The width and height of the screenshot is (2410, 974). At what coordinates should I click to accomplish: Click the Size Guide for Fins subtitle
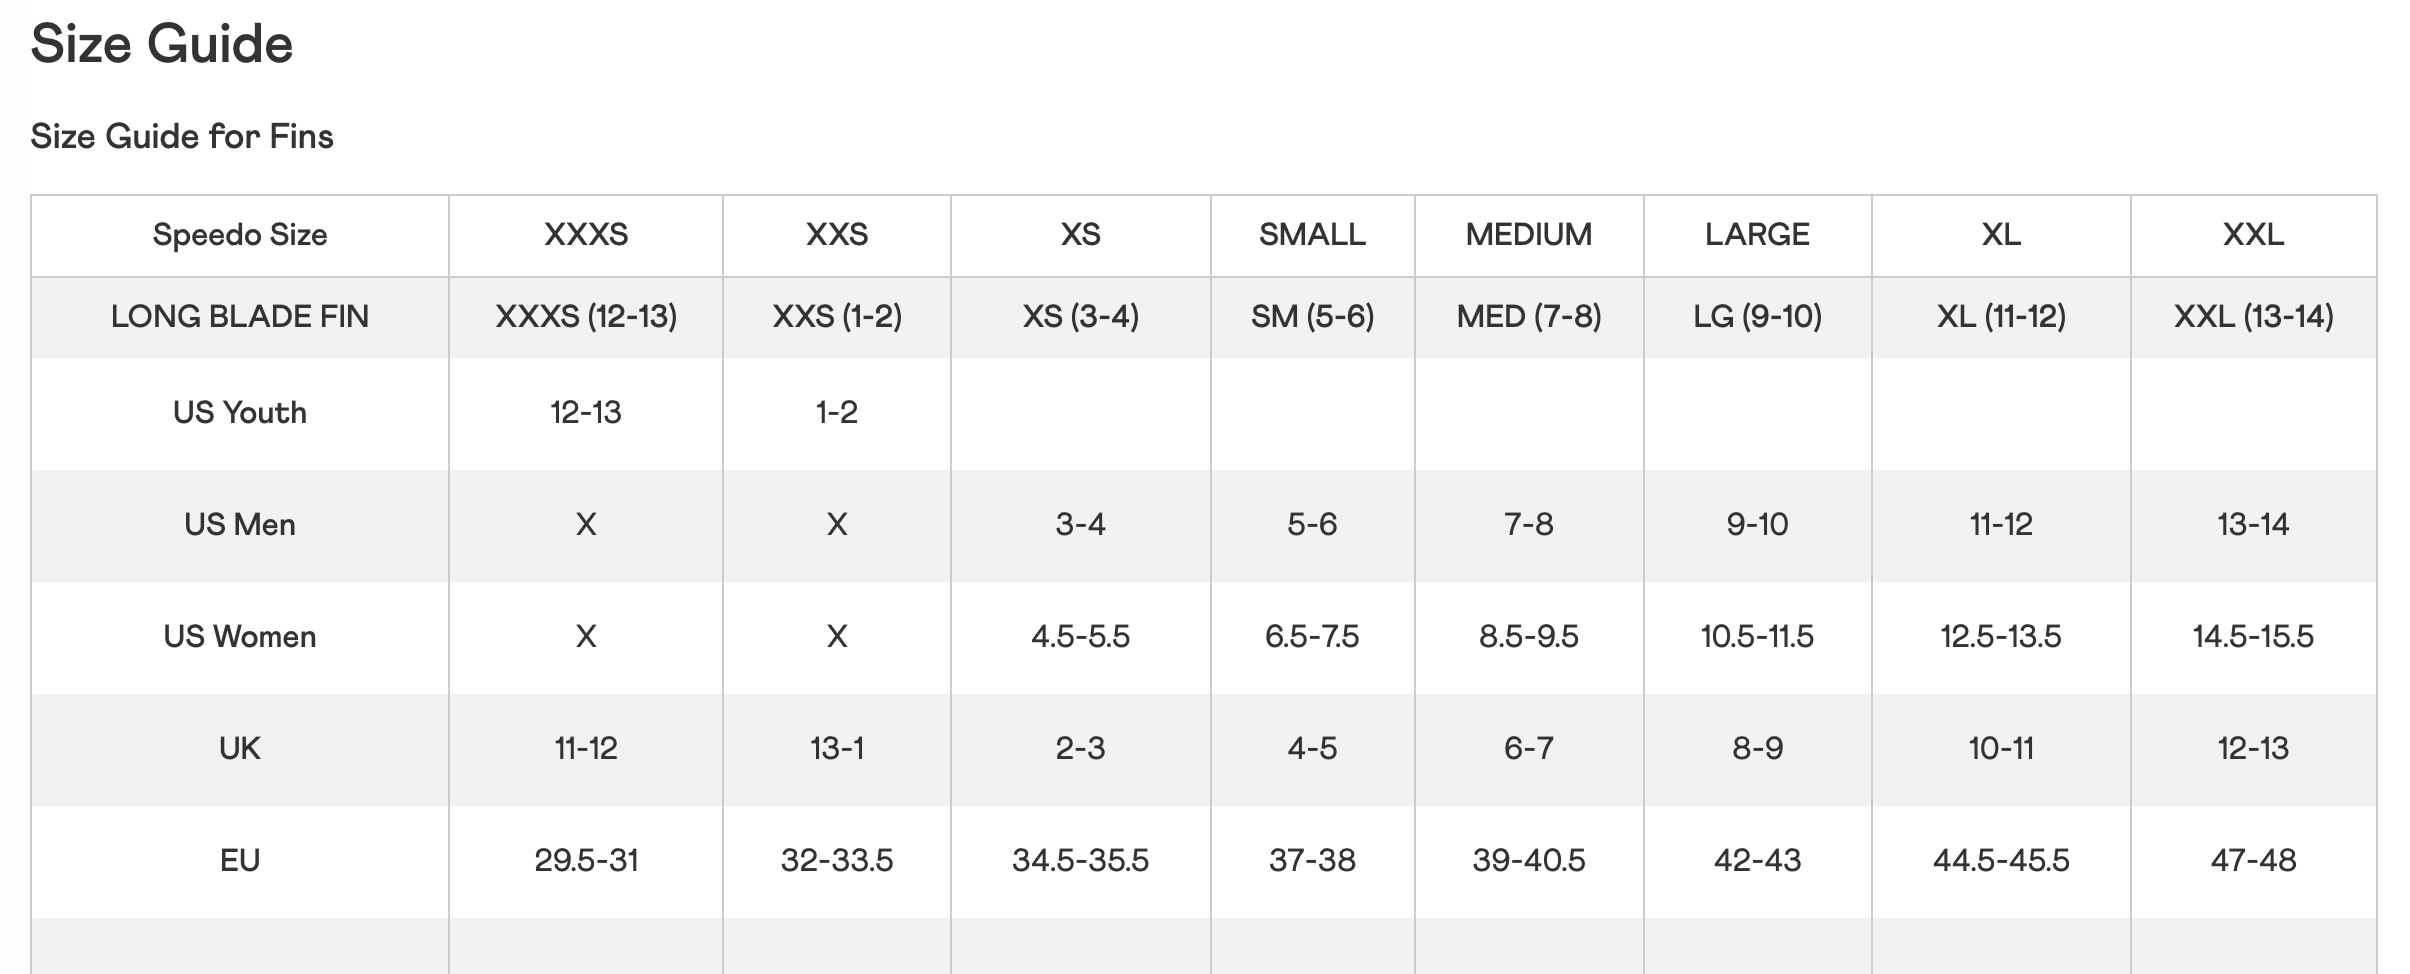[x=182, y=136]
